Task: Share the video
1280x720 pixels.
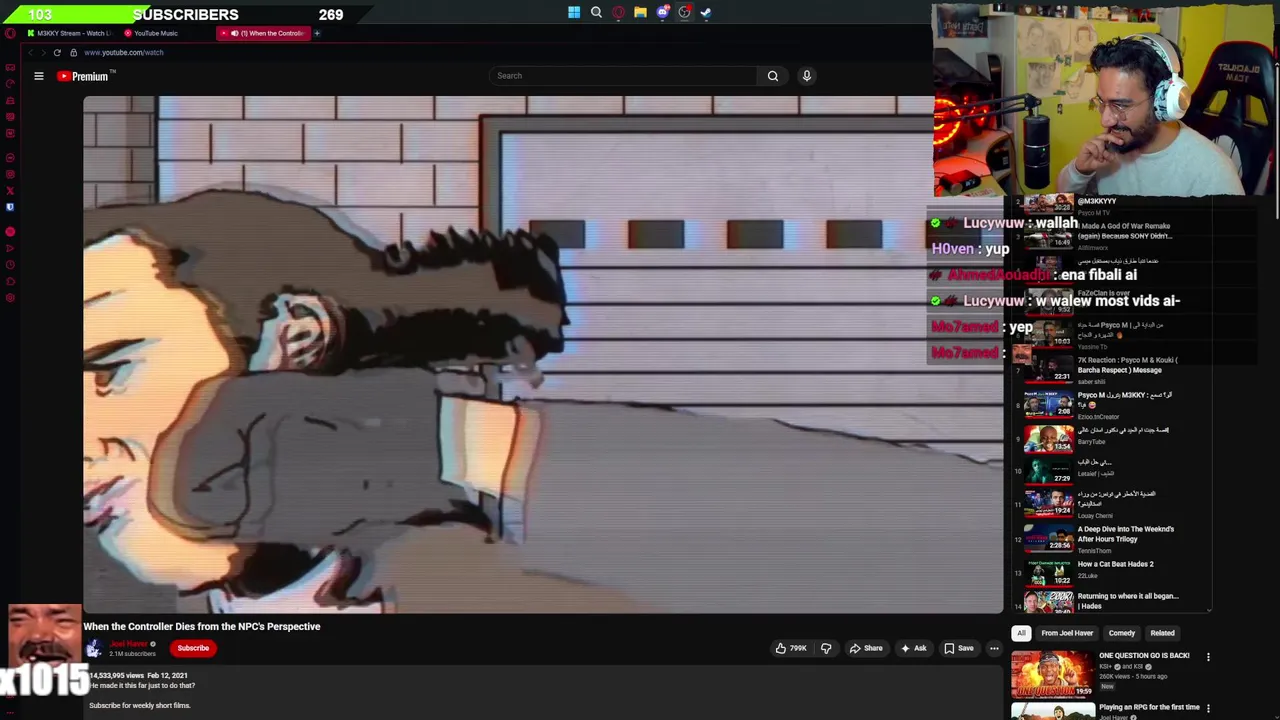Action: click(866, 648)
